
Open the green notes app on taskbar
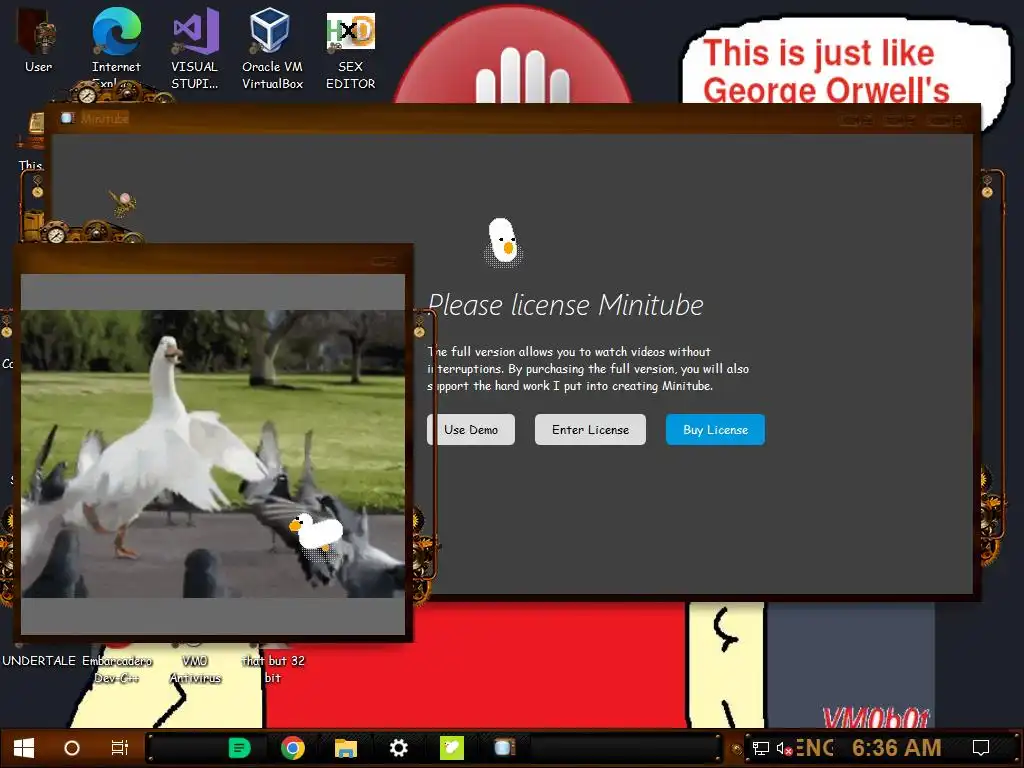[x=239, y=748]
